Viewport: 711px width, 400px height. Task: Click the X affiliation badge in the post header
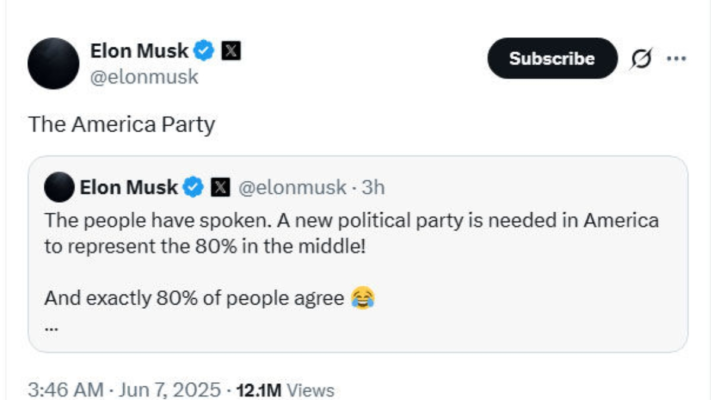(230, 49)
